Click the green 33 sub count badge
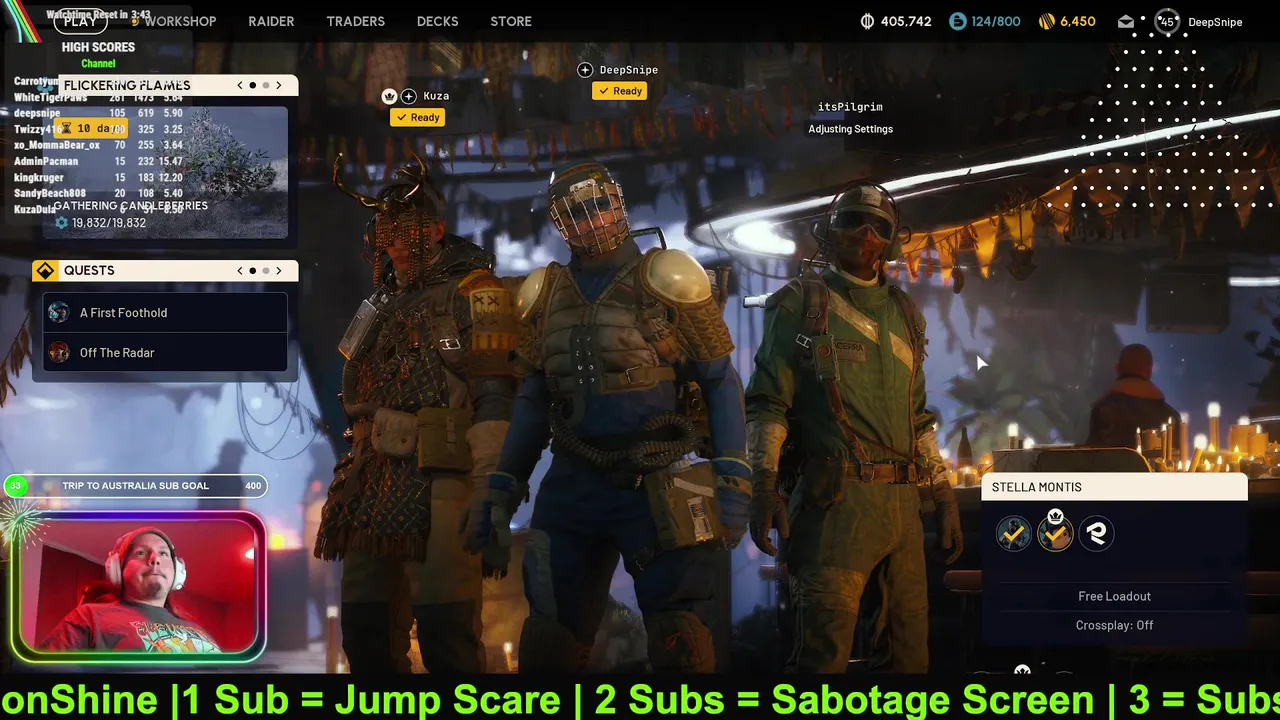The image size is (1280, 720). 15,486
